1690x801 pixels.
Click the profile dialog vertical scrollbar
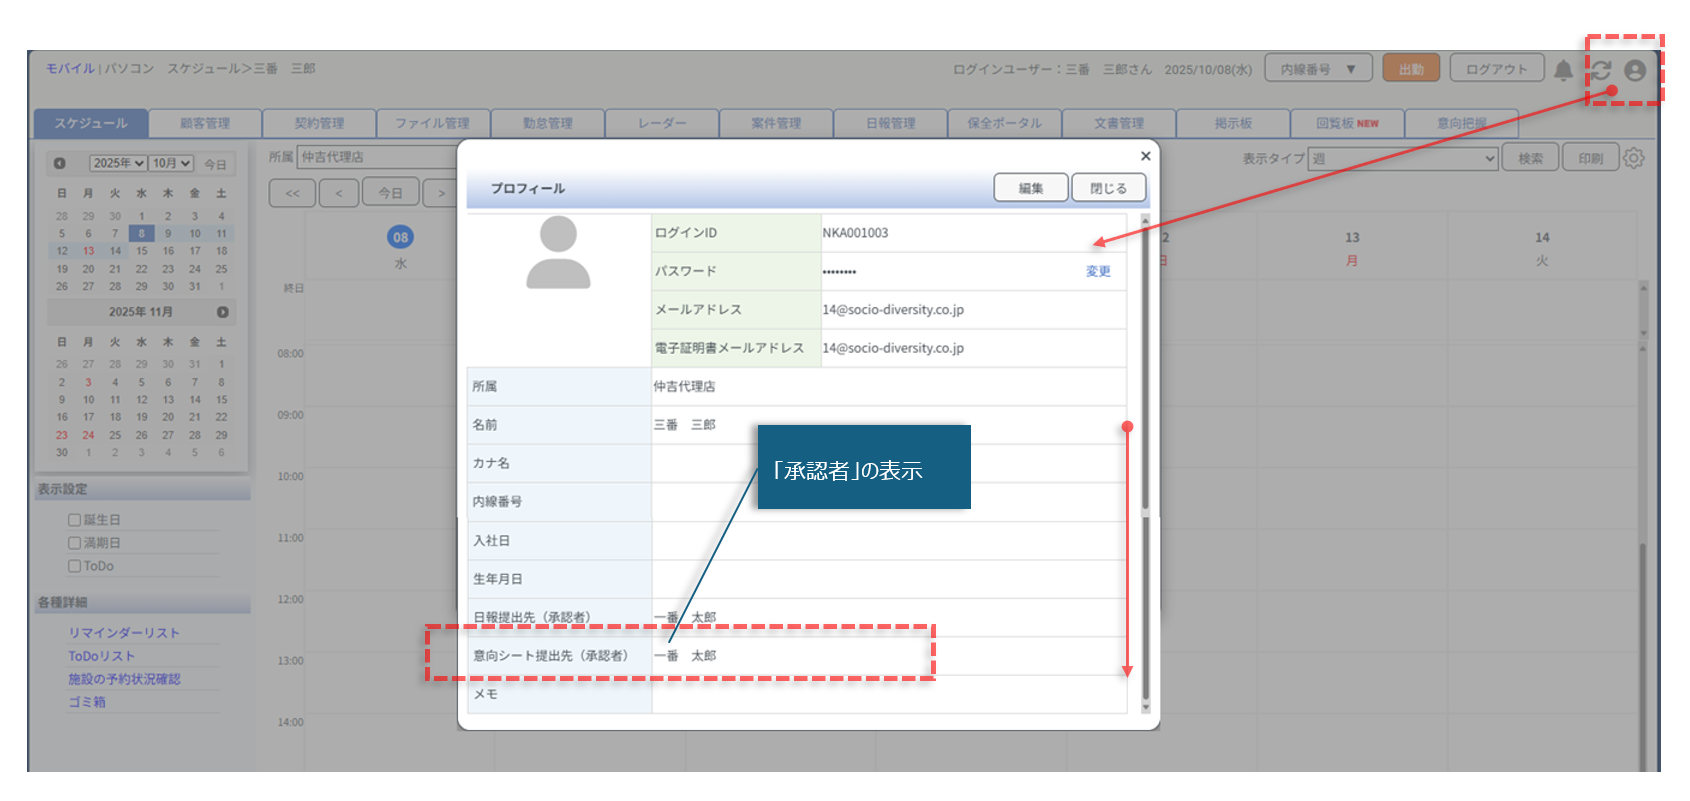click(x=1145, y=400)
